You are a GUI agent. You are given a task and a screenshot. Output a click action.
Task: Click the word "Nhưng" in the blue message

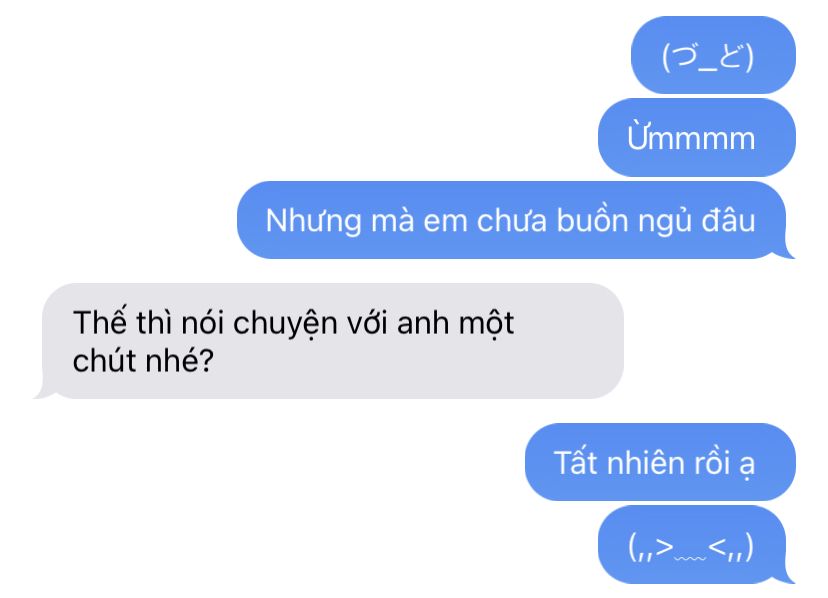[x=313, y=221]
